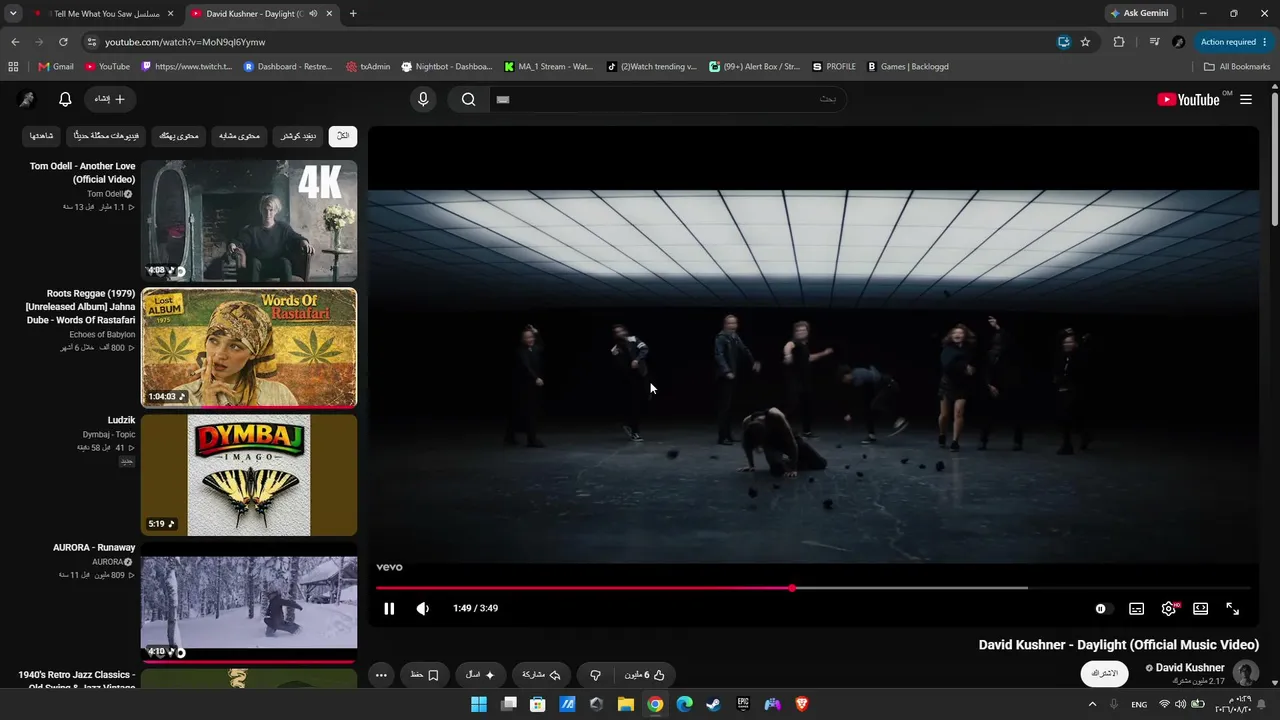Open the more actions three-dot menu
The height and width of the screenshot is (720, 1280).
(381, 675)
